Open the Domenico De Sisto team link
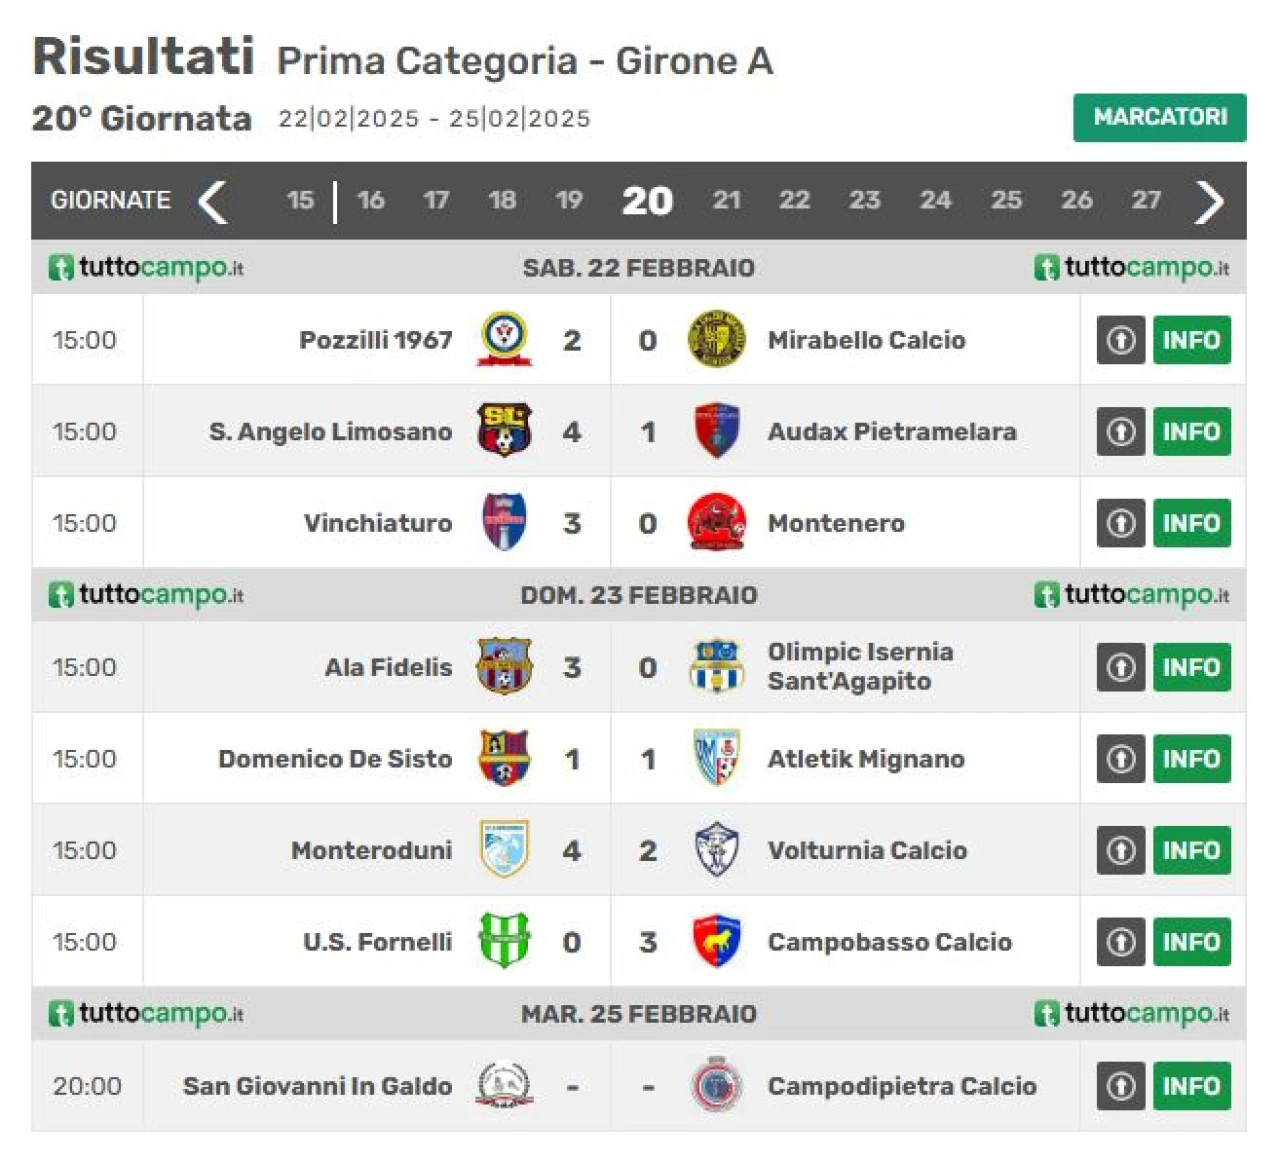The image size is (1280, 1161). pos(335,759)
